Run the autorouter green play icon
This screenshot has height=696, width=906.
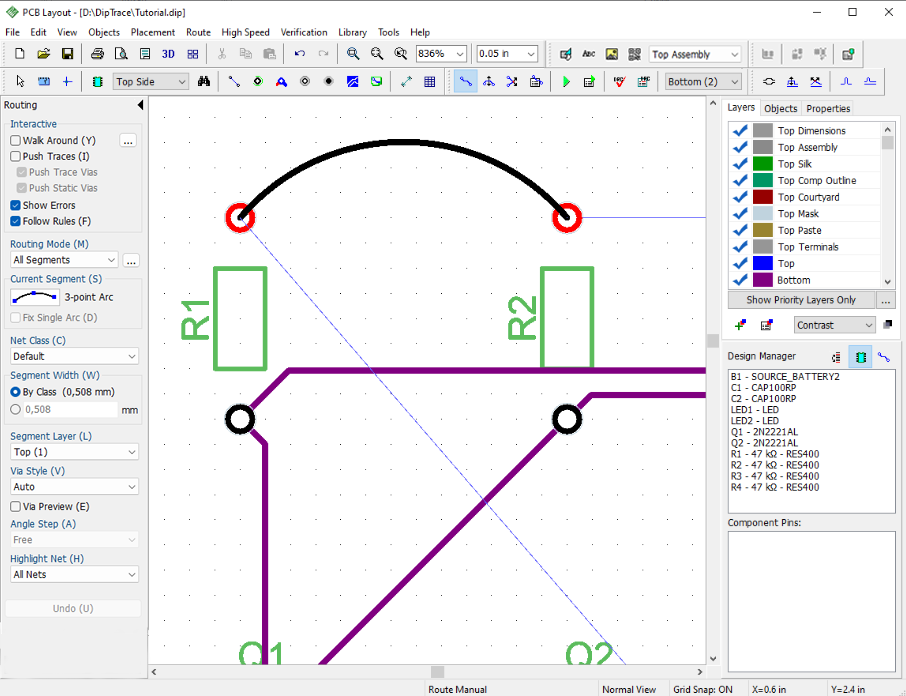566,81
